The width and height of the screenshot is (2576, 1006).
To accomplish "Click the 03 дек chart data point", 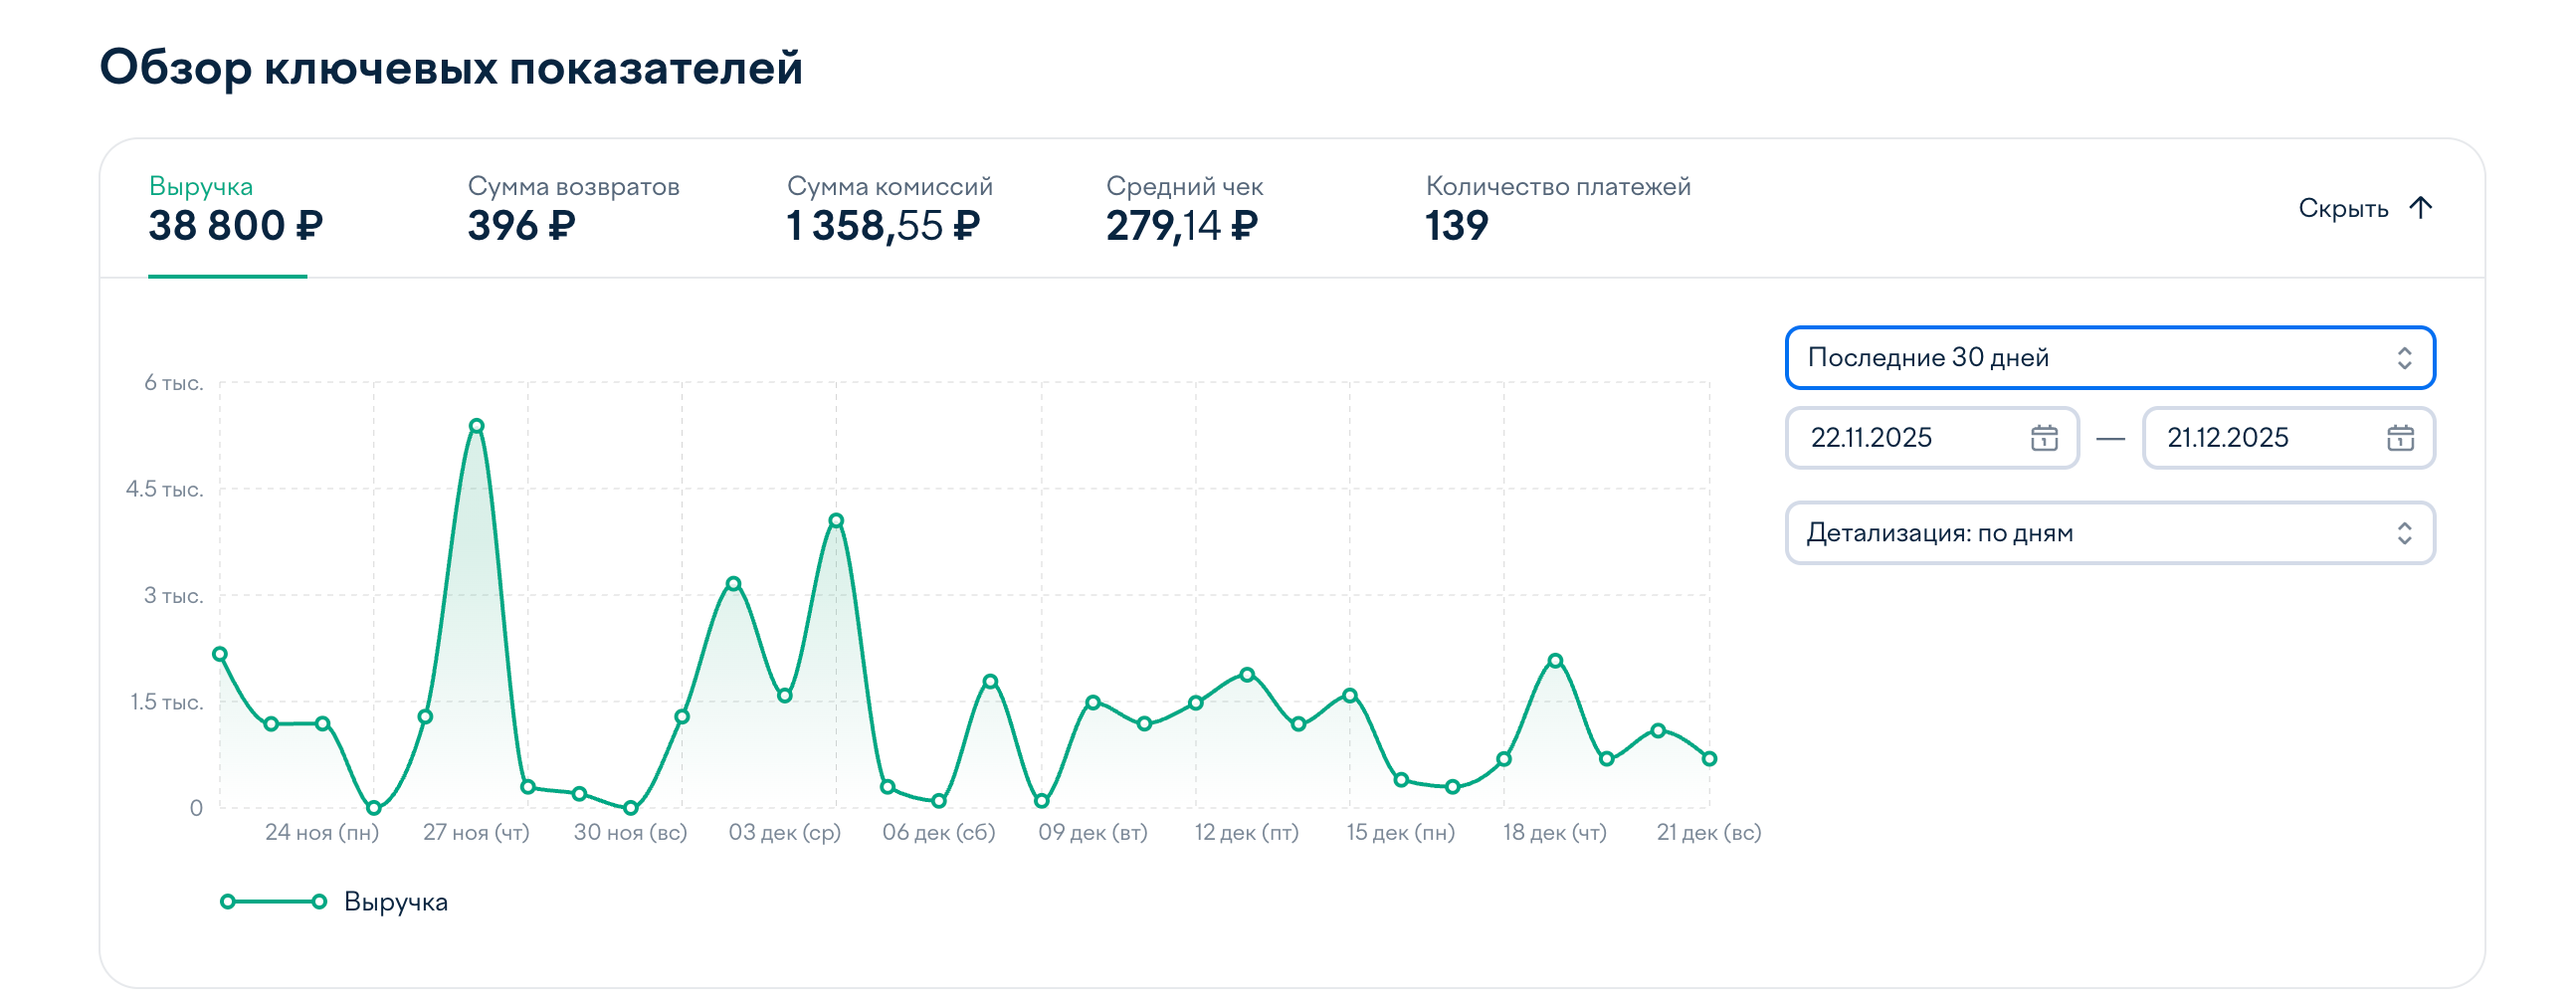I will click(785, 696).
